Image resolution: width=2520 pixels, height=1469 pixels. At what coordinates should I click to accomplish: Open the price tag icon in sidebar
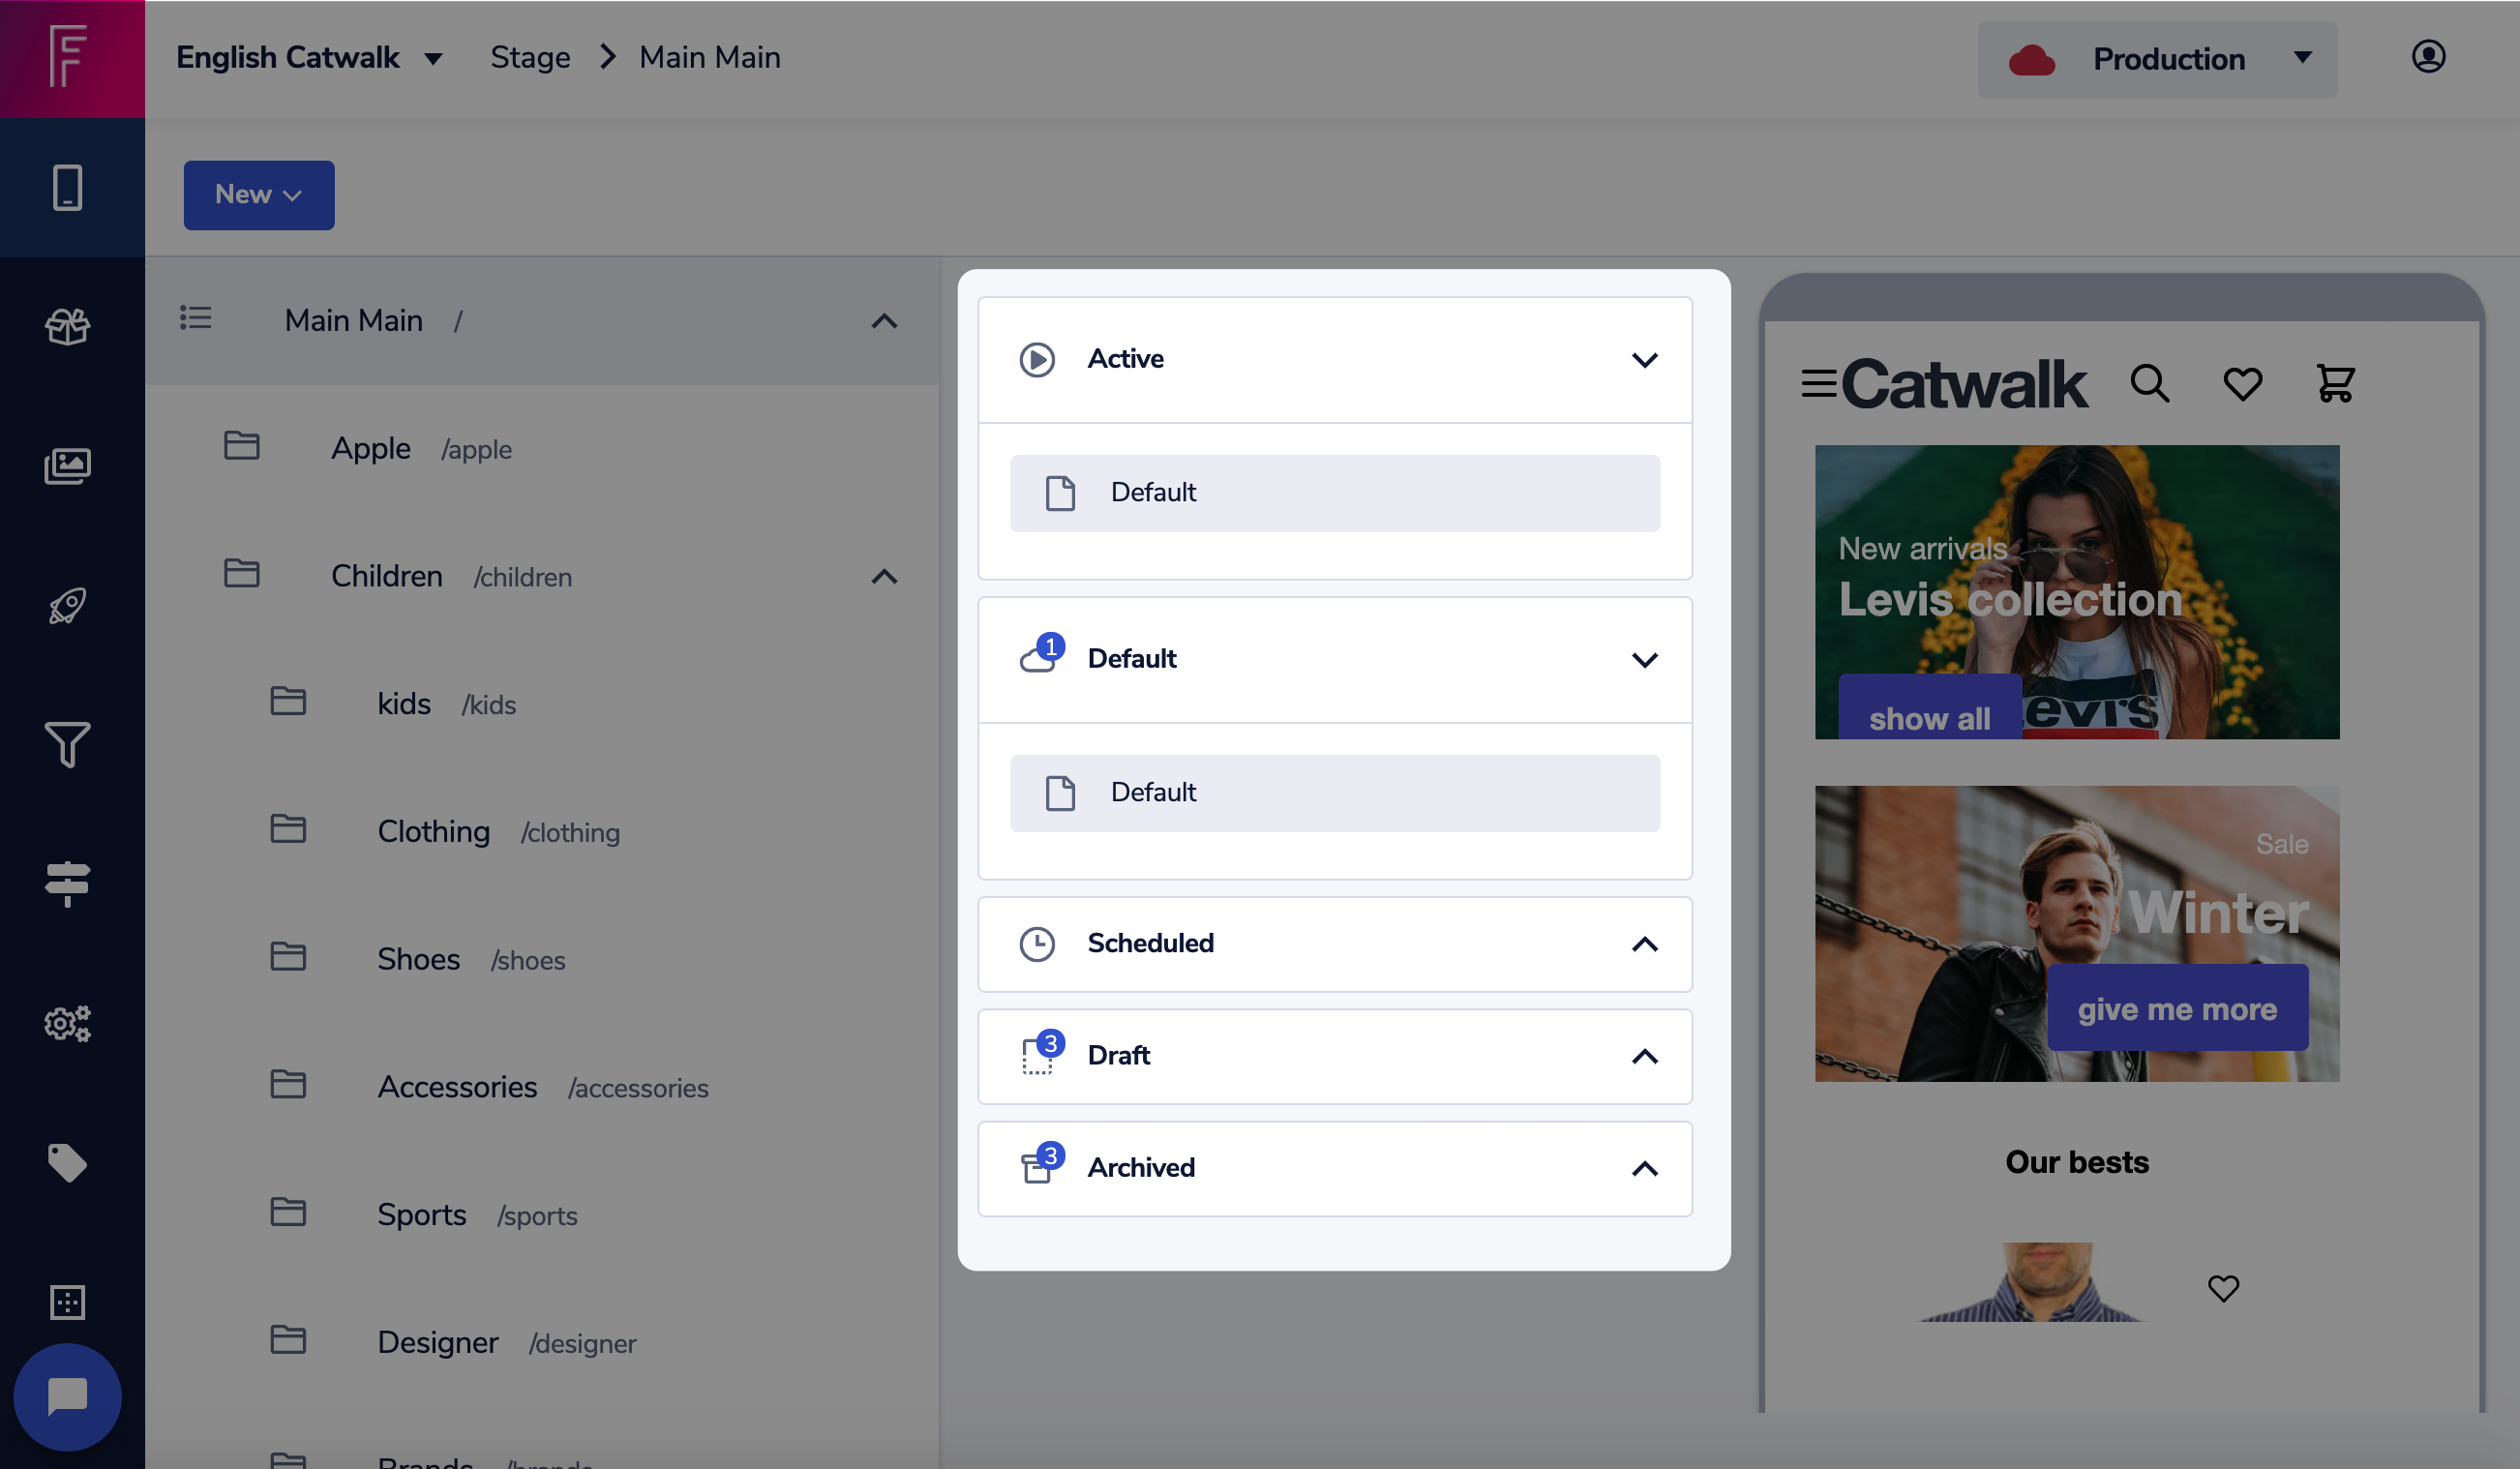67,1162
